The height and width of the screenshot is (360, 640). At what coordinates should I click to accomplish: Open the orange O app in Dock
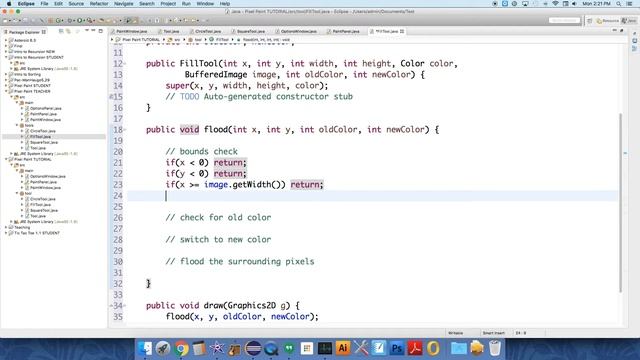point(433,348)
